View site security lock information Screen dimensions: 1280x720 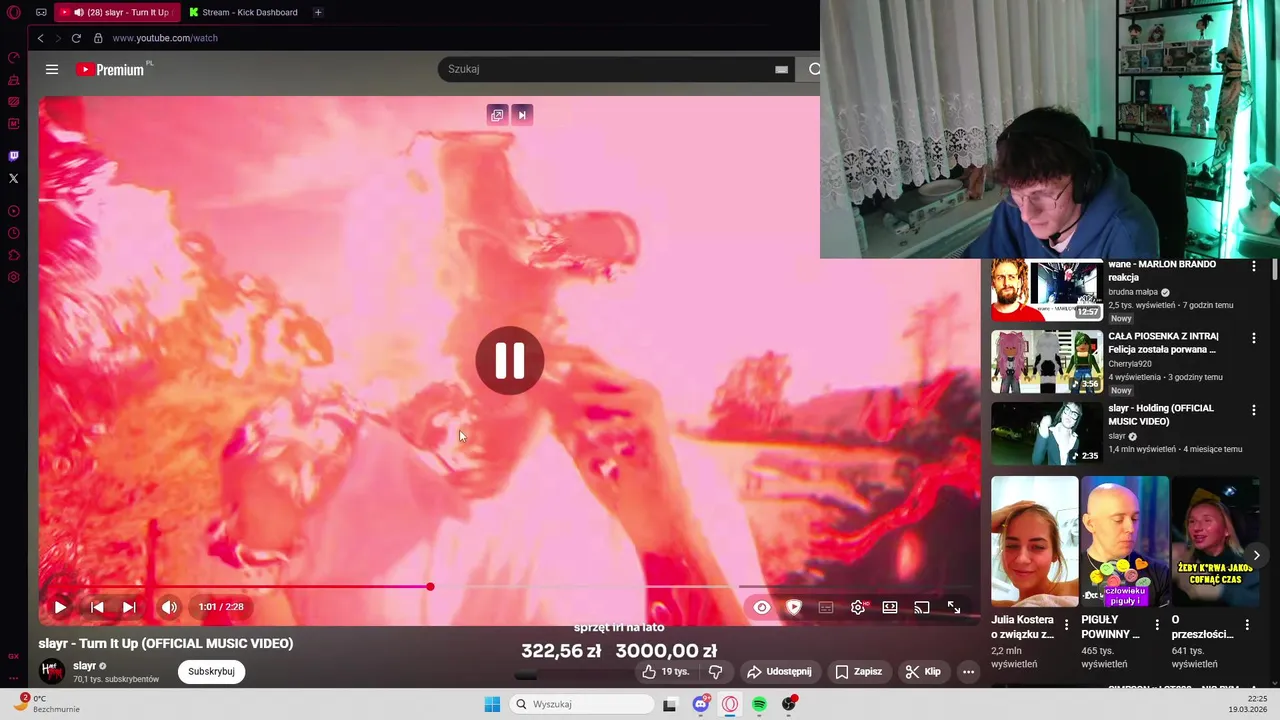(x=98, y=38)
